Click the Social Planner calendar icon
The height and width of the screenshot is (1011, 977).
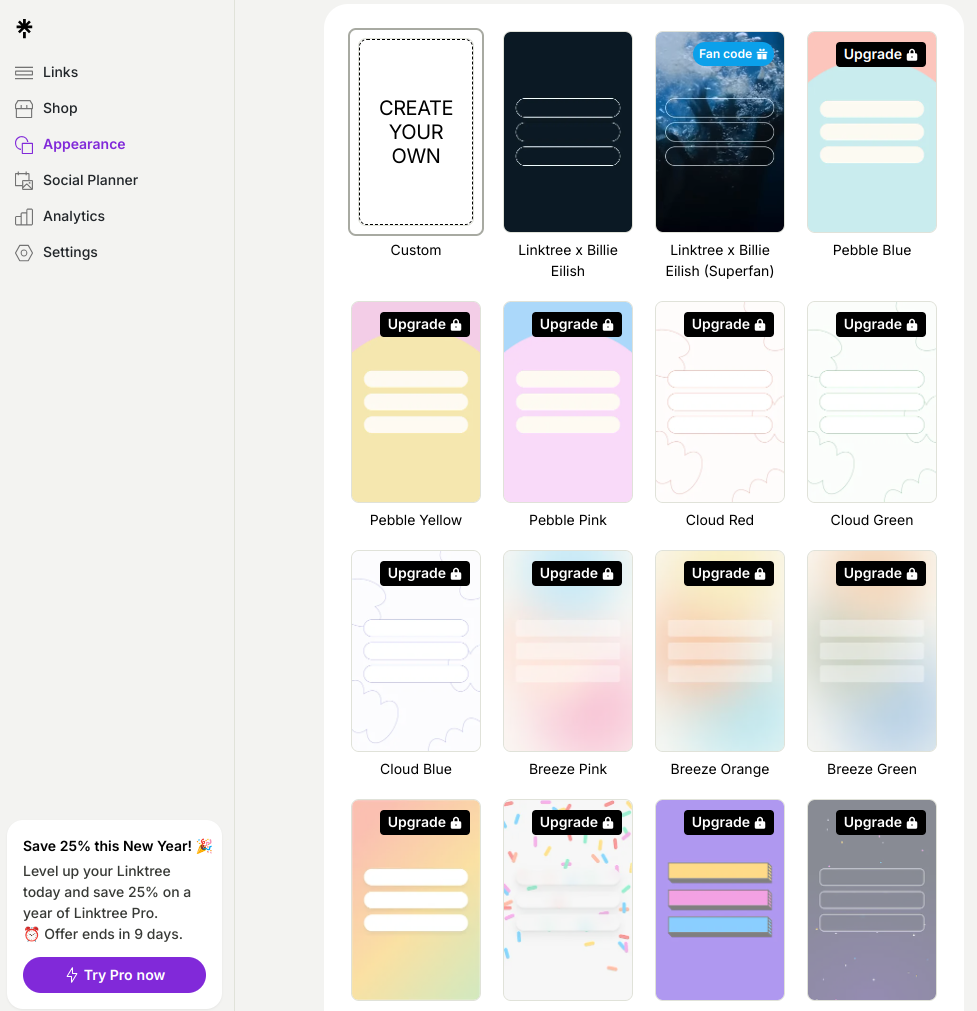(x=24, y=181)
